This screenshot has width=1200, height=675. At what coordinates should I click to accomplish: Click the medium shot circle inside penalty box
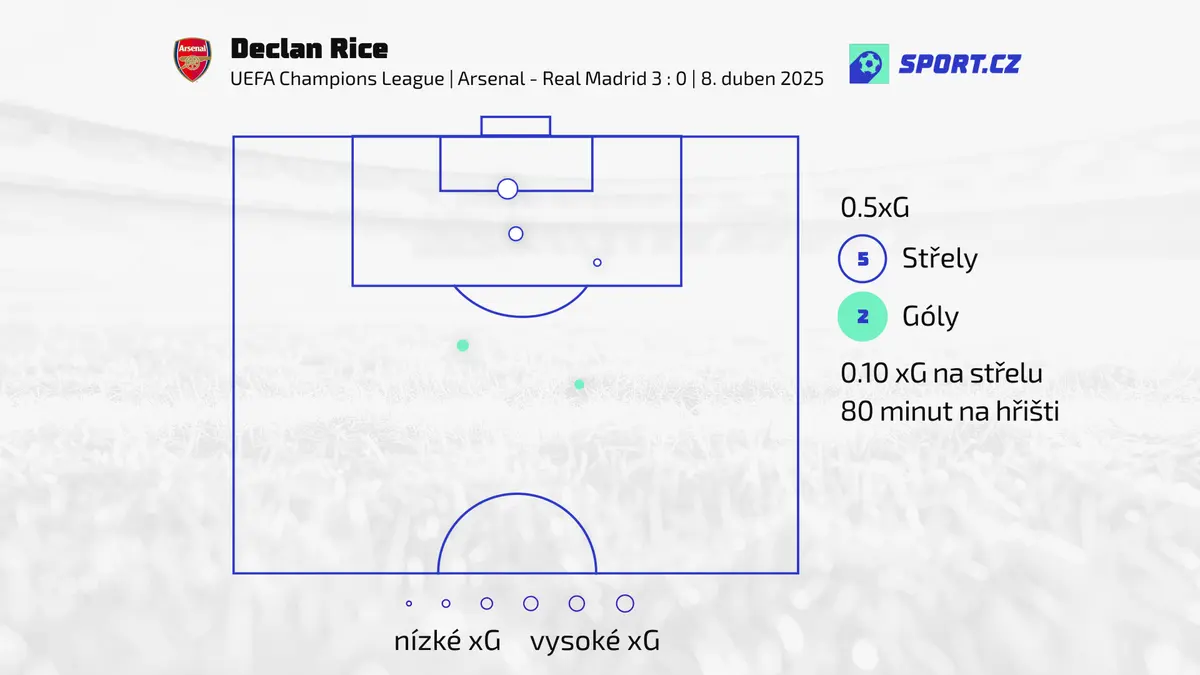coord(516,234)
